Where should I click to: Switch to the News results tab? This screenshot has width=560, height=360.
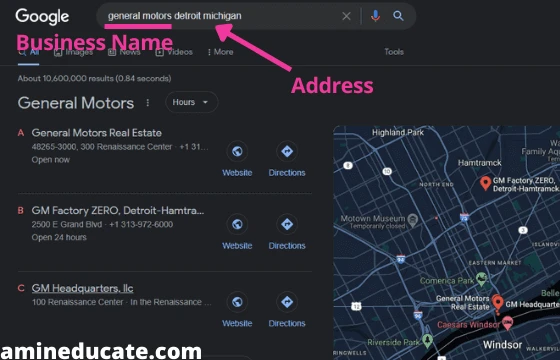click(x=124, y=52)
